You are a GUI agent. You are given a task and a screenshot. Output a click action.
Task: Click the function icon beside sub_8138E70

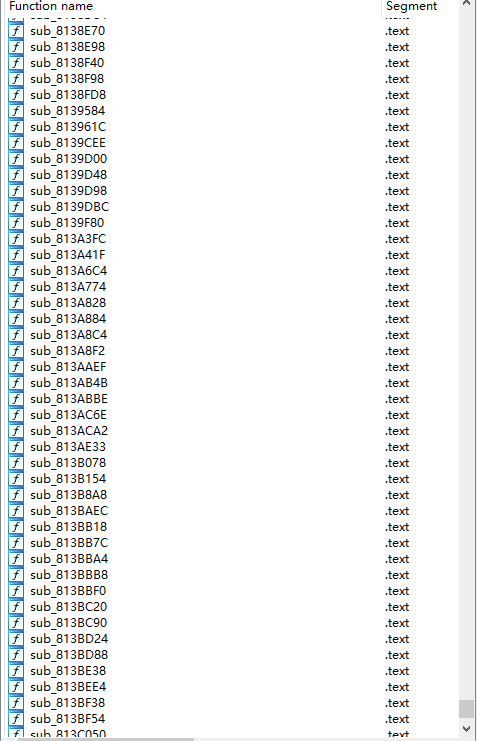click(x=16, y=31)
